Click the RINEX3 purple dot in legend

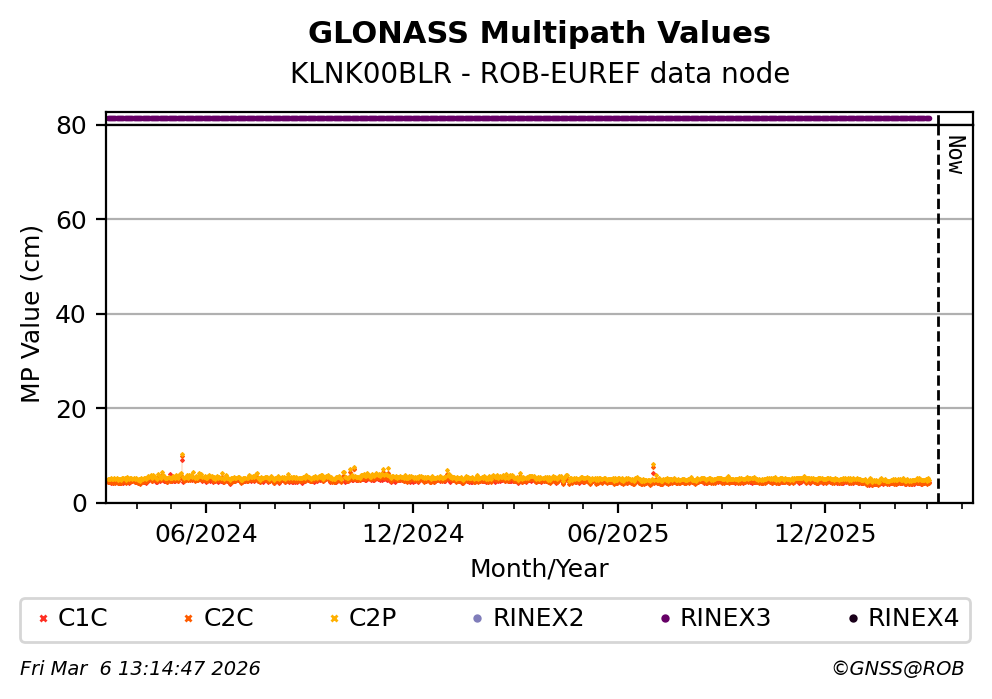point(665,619)
